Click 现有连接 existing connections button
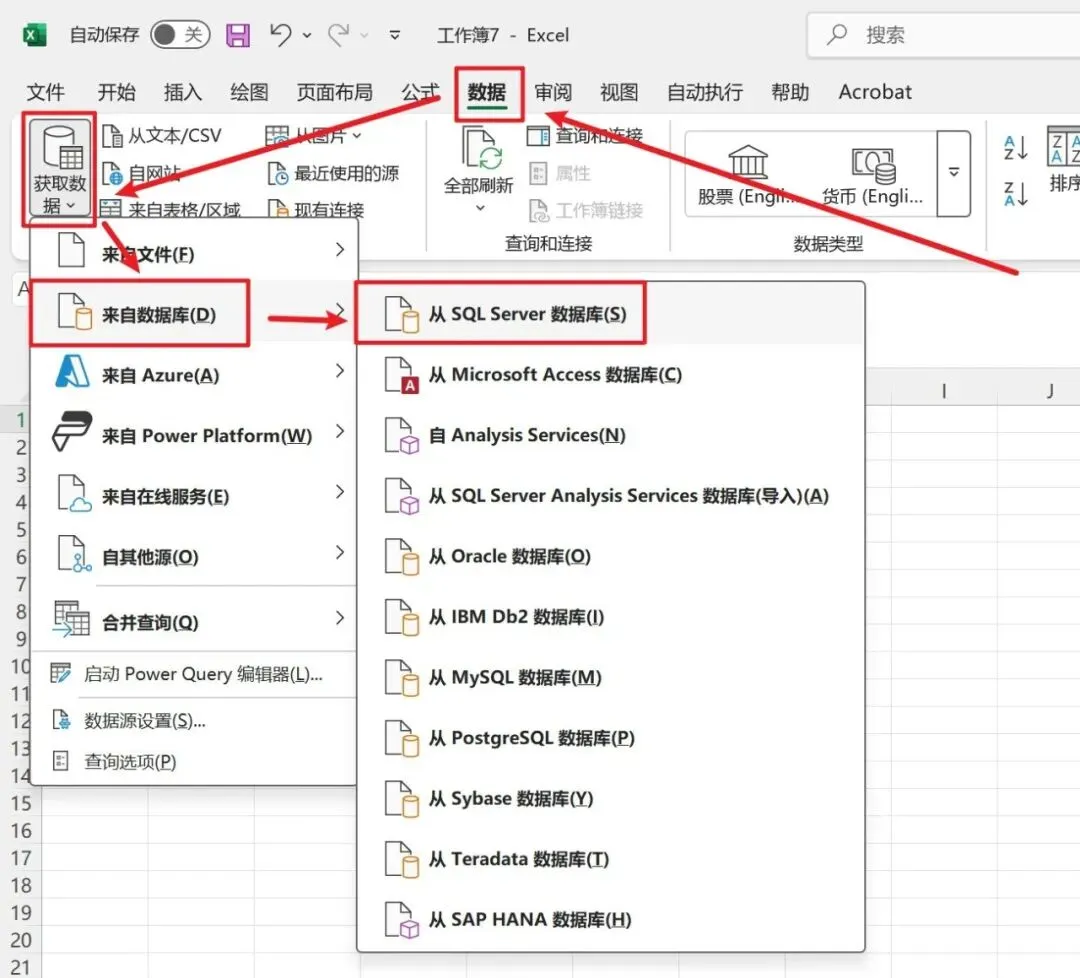Viewport: 1080px width, 978px height. (316, 209)
